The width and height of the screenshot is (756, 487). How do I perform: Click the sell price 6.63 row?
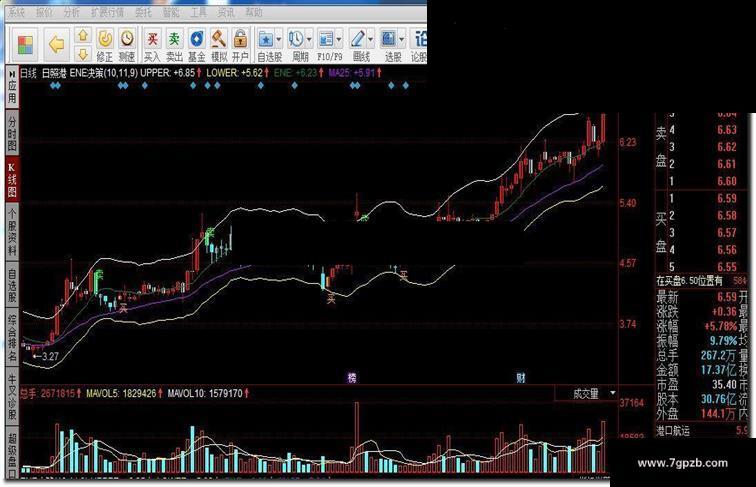704,130
